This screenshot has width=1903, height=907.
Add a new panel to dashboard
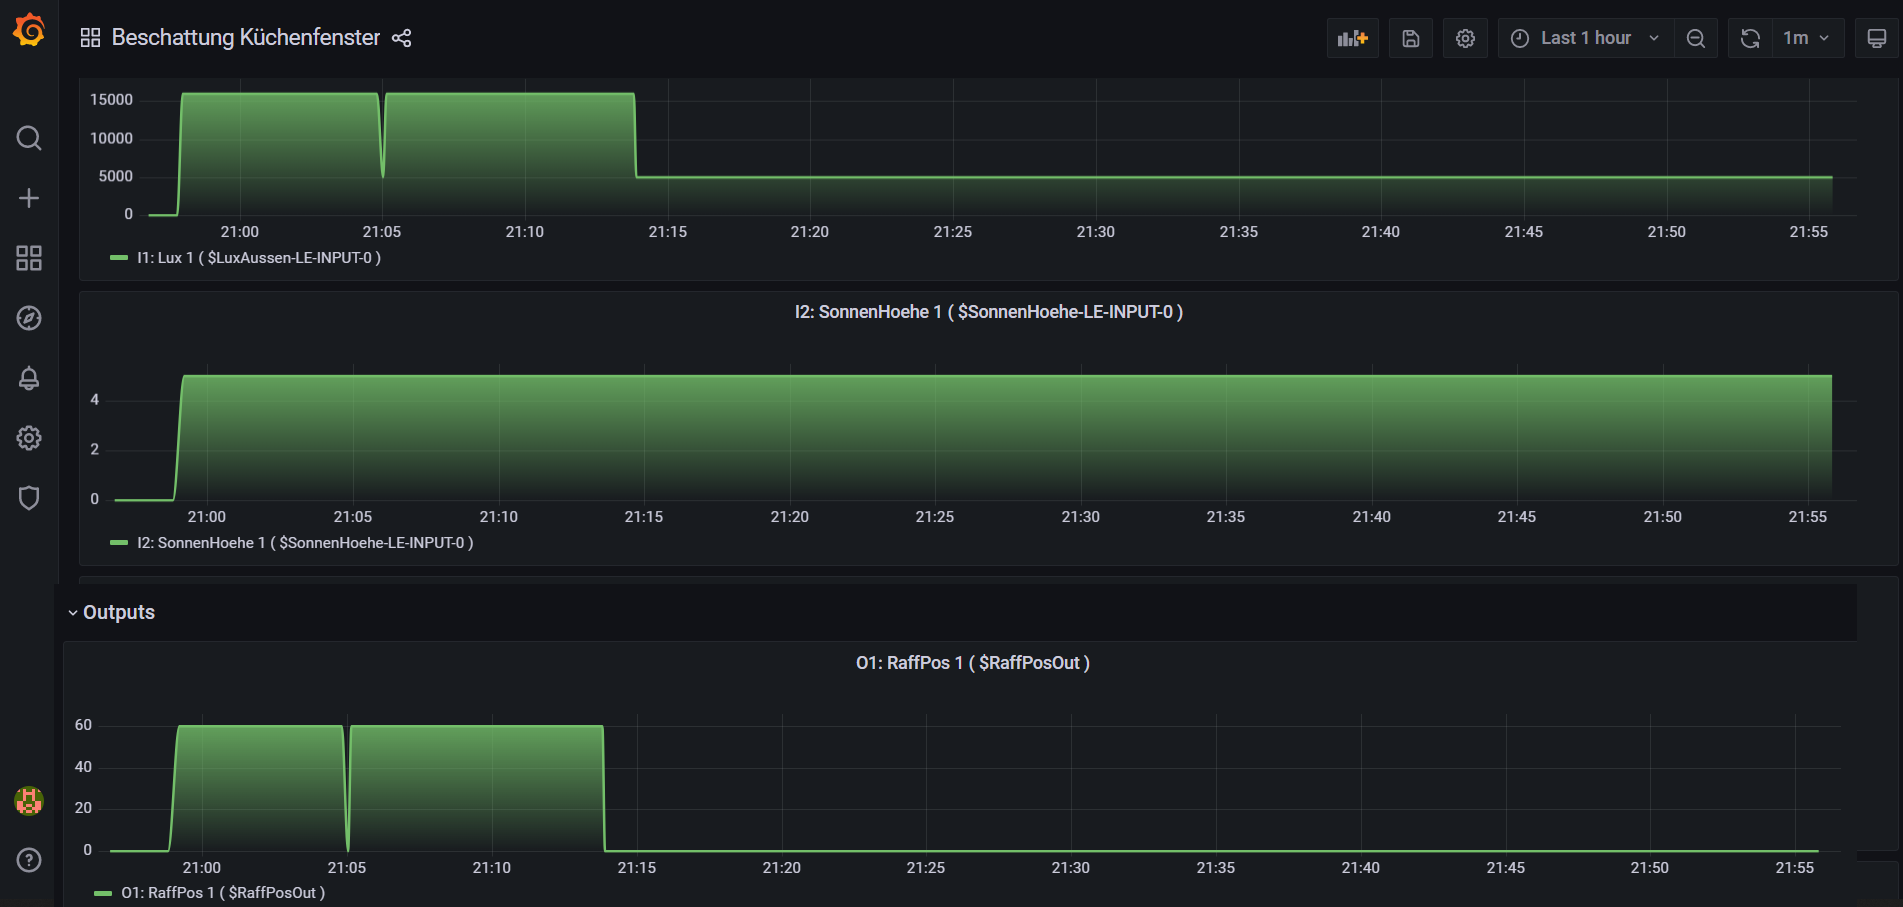pos(1353,38)
